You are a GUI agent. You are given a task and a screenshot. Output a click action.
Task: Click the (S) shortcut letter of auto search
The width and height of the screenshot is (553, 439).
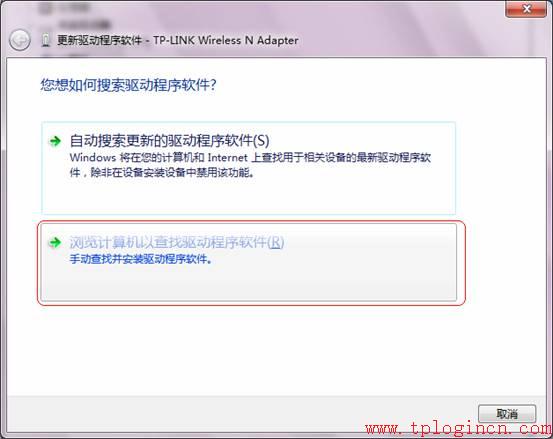click(261, 141)
